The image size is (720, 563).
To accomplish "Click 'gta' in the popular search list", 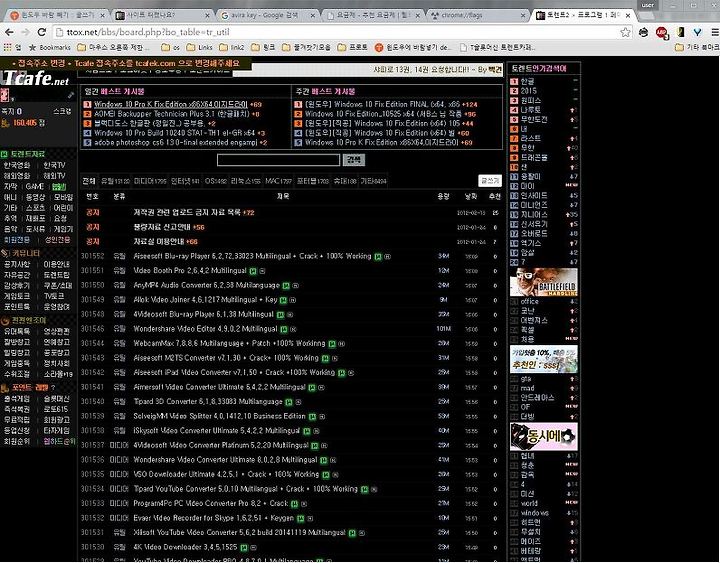I will tap(526, 379).
